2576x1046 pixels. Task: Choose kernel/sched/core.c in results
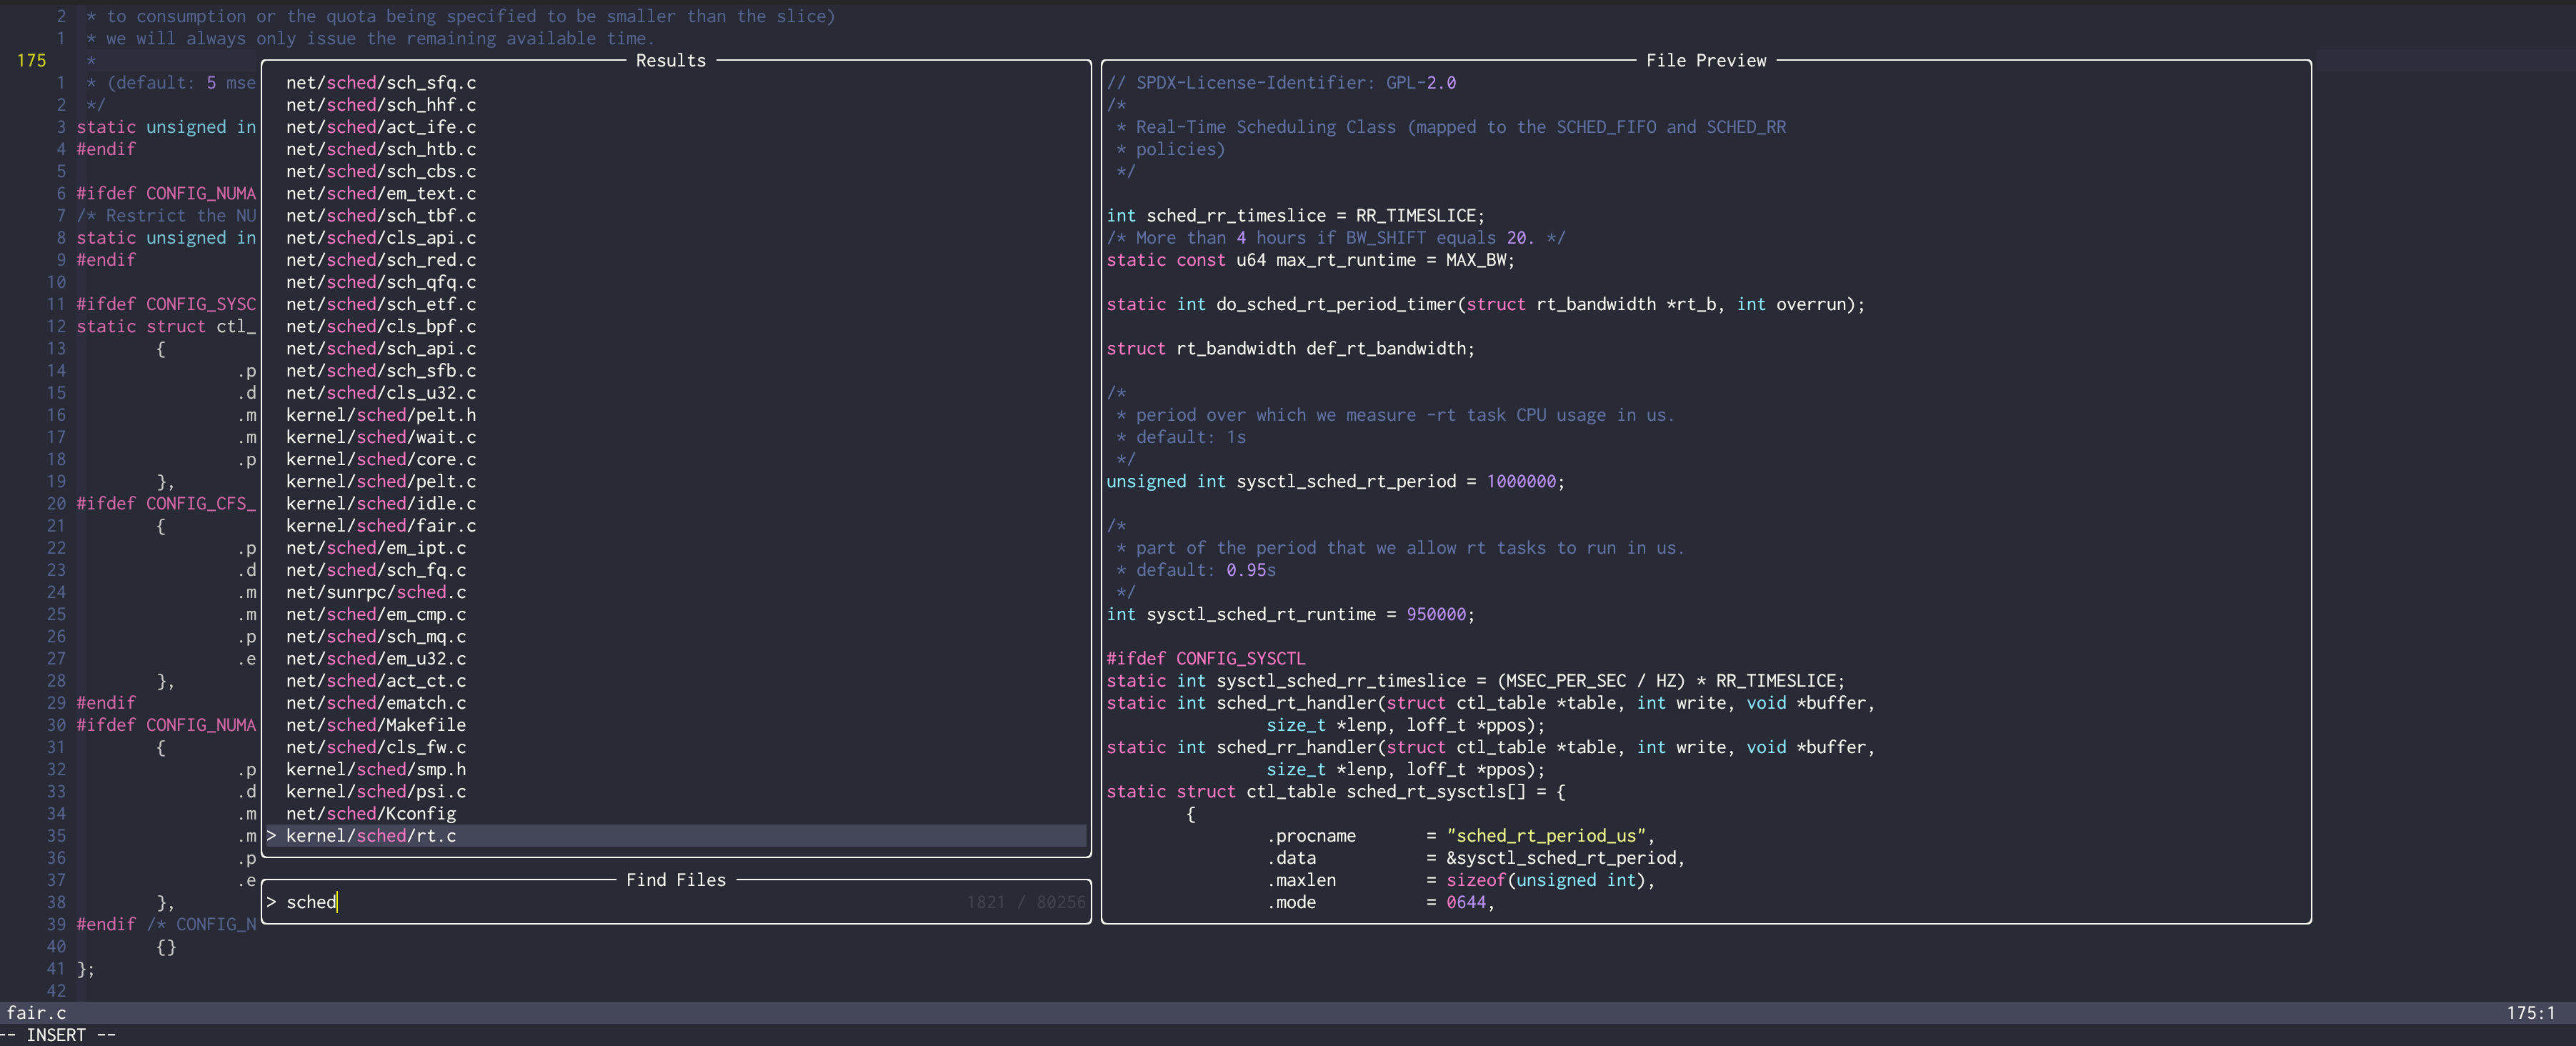coord(380,459)
